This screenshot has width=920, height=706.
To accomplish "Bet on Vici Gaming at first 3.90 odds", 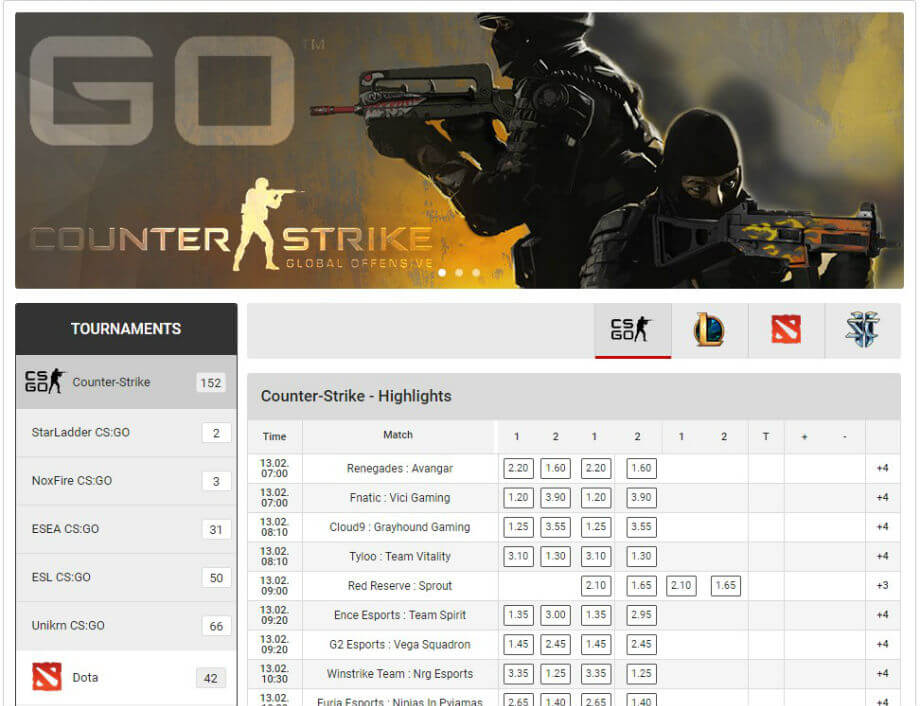I will (555, 497).
